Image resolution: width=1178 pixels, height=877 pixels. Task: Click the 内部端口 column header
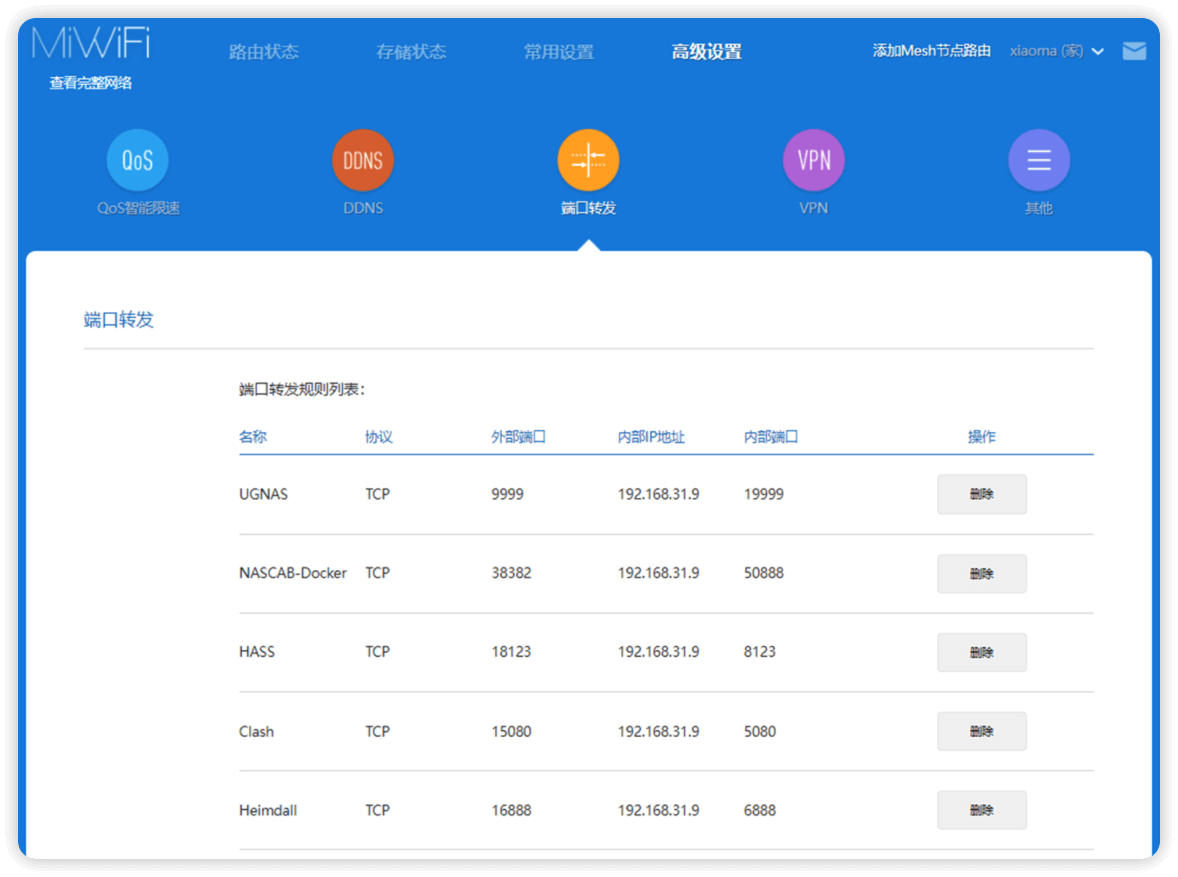pyautogui.click(x=771, y=437)
